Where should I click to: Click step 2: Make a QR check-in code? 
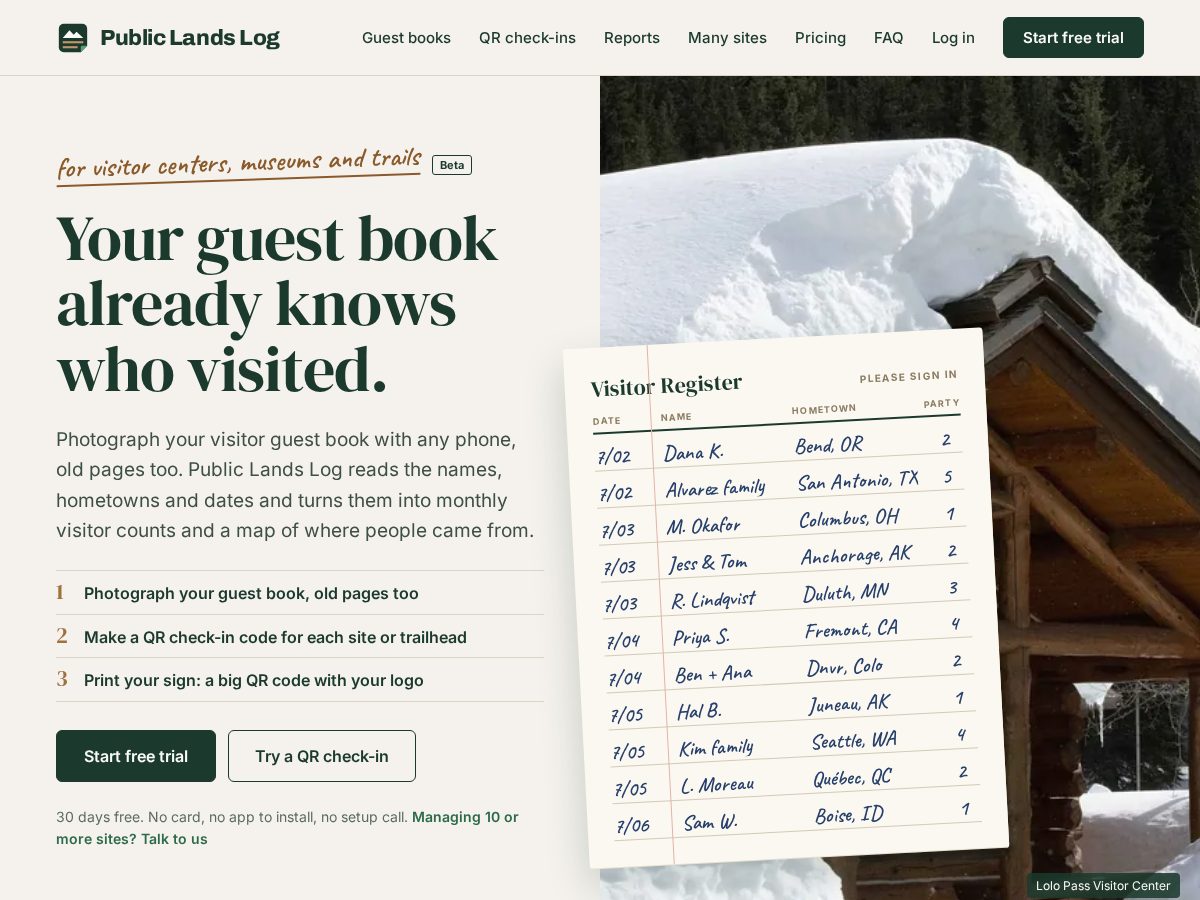tap(300, 637)
